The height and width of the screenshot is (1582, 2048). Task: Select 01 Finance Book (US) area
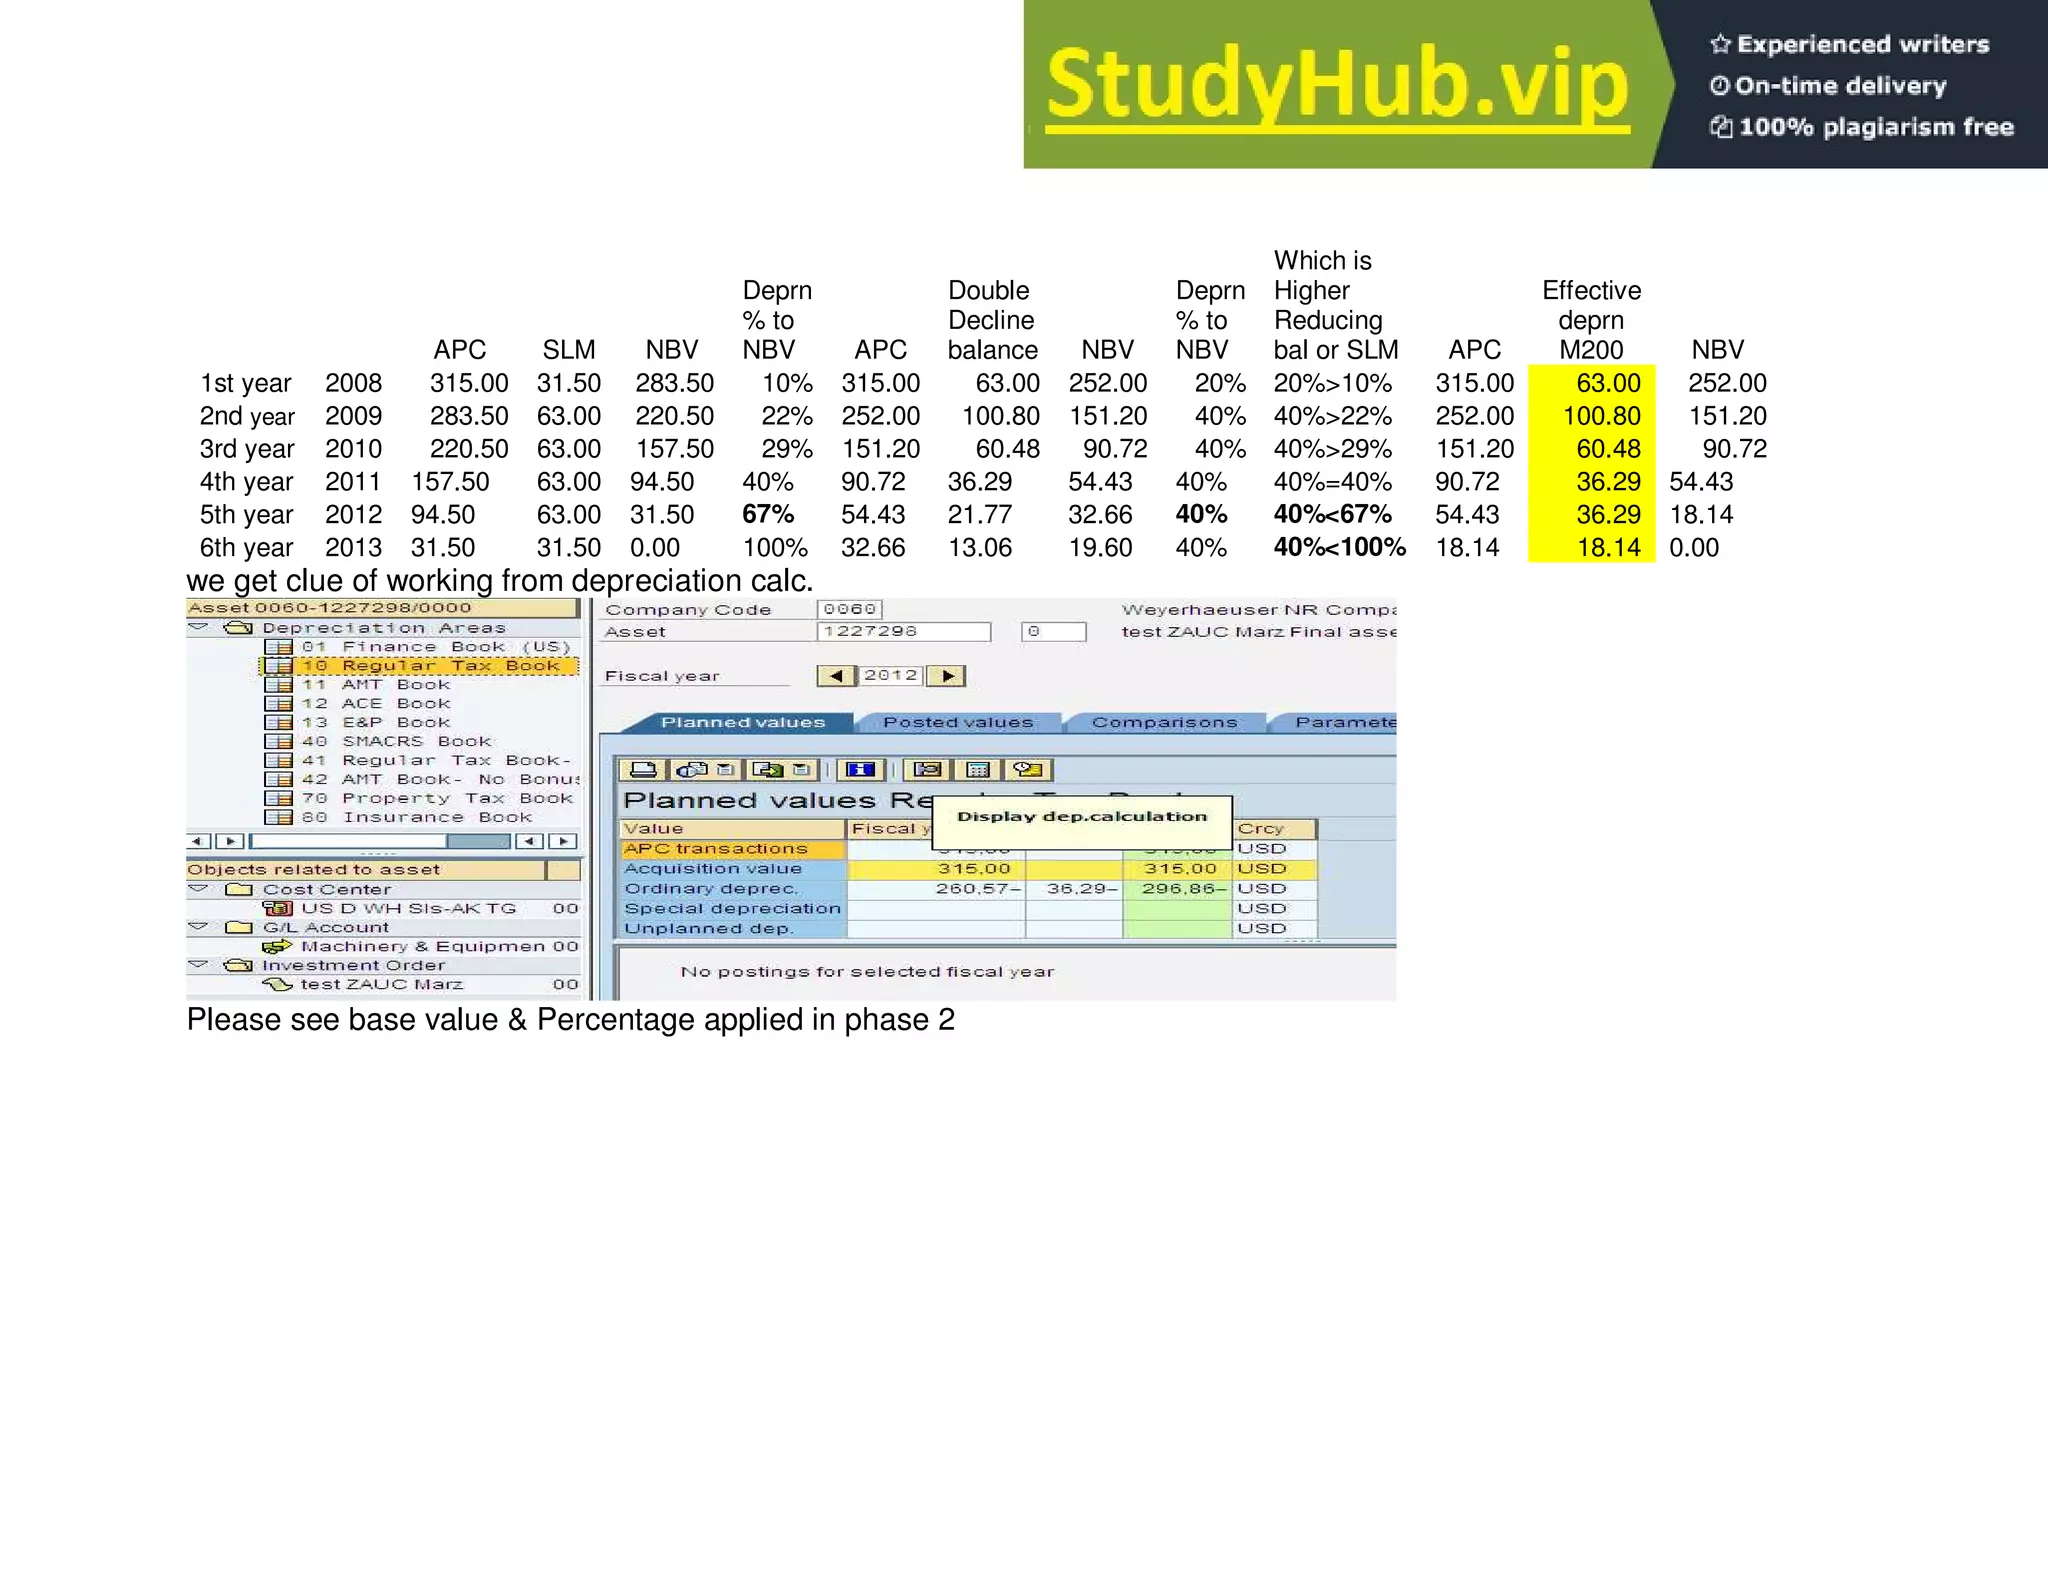pos(436,647)
